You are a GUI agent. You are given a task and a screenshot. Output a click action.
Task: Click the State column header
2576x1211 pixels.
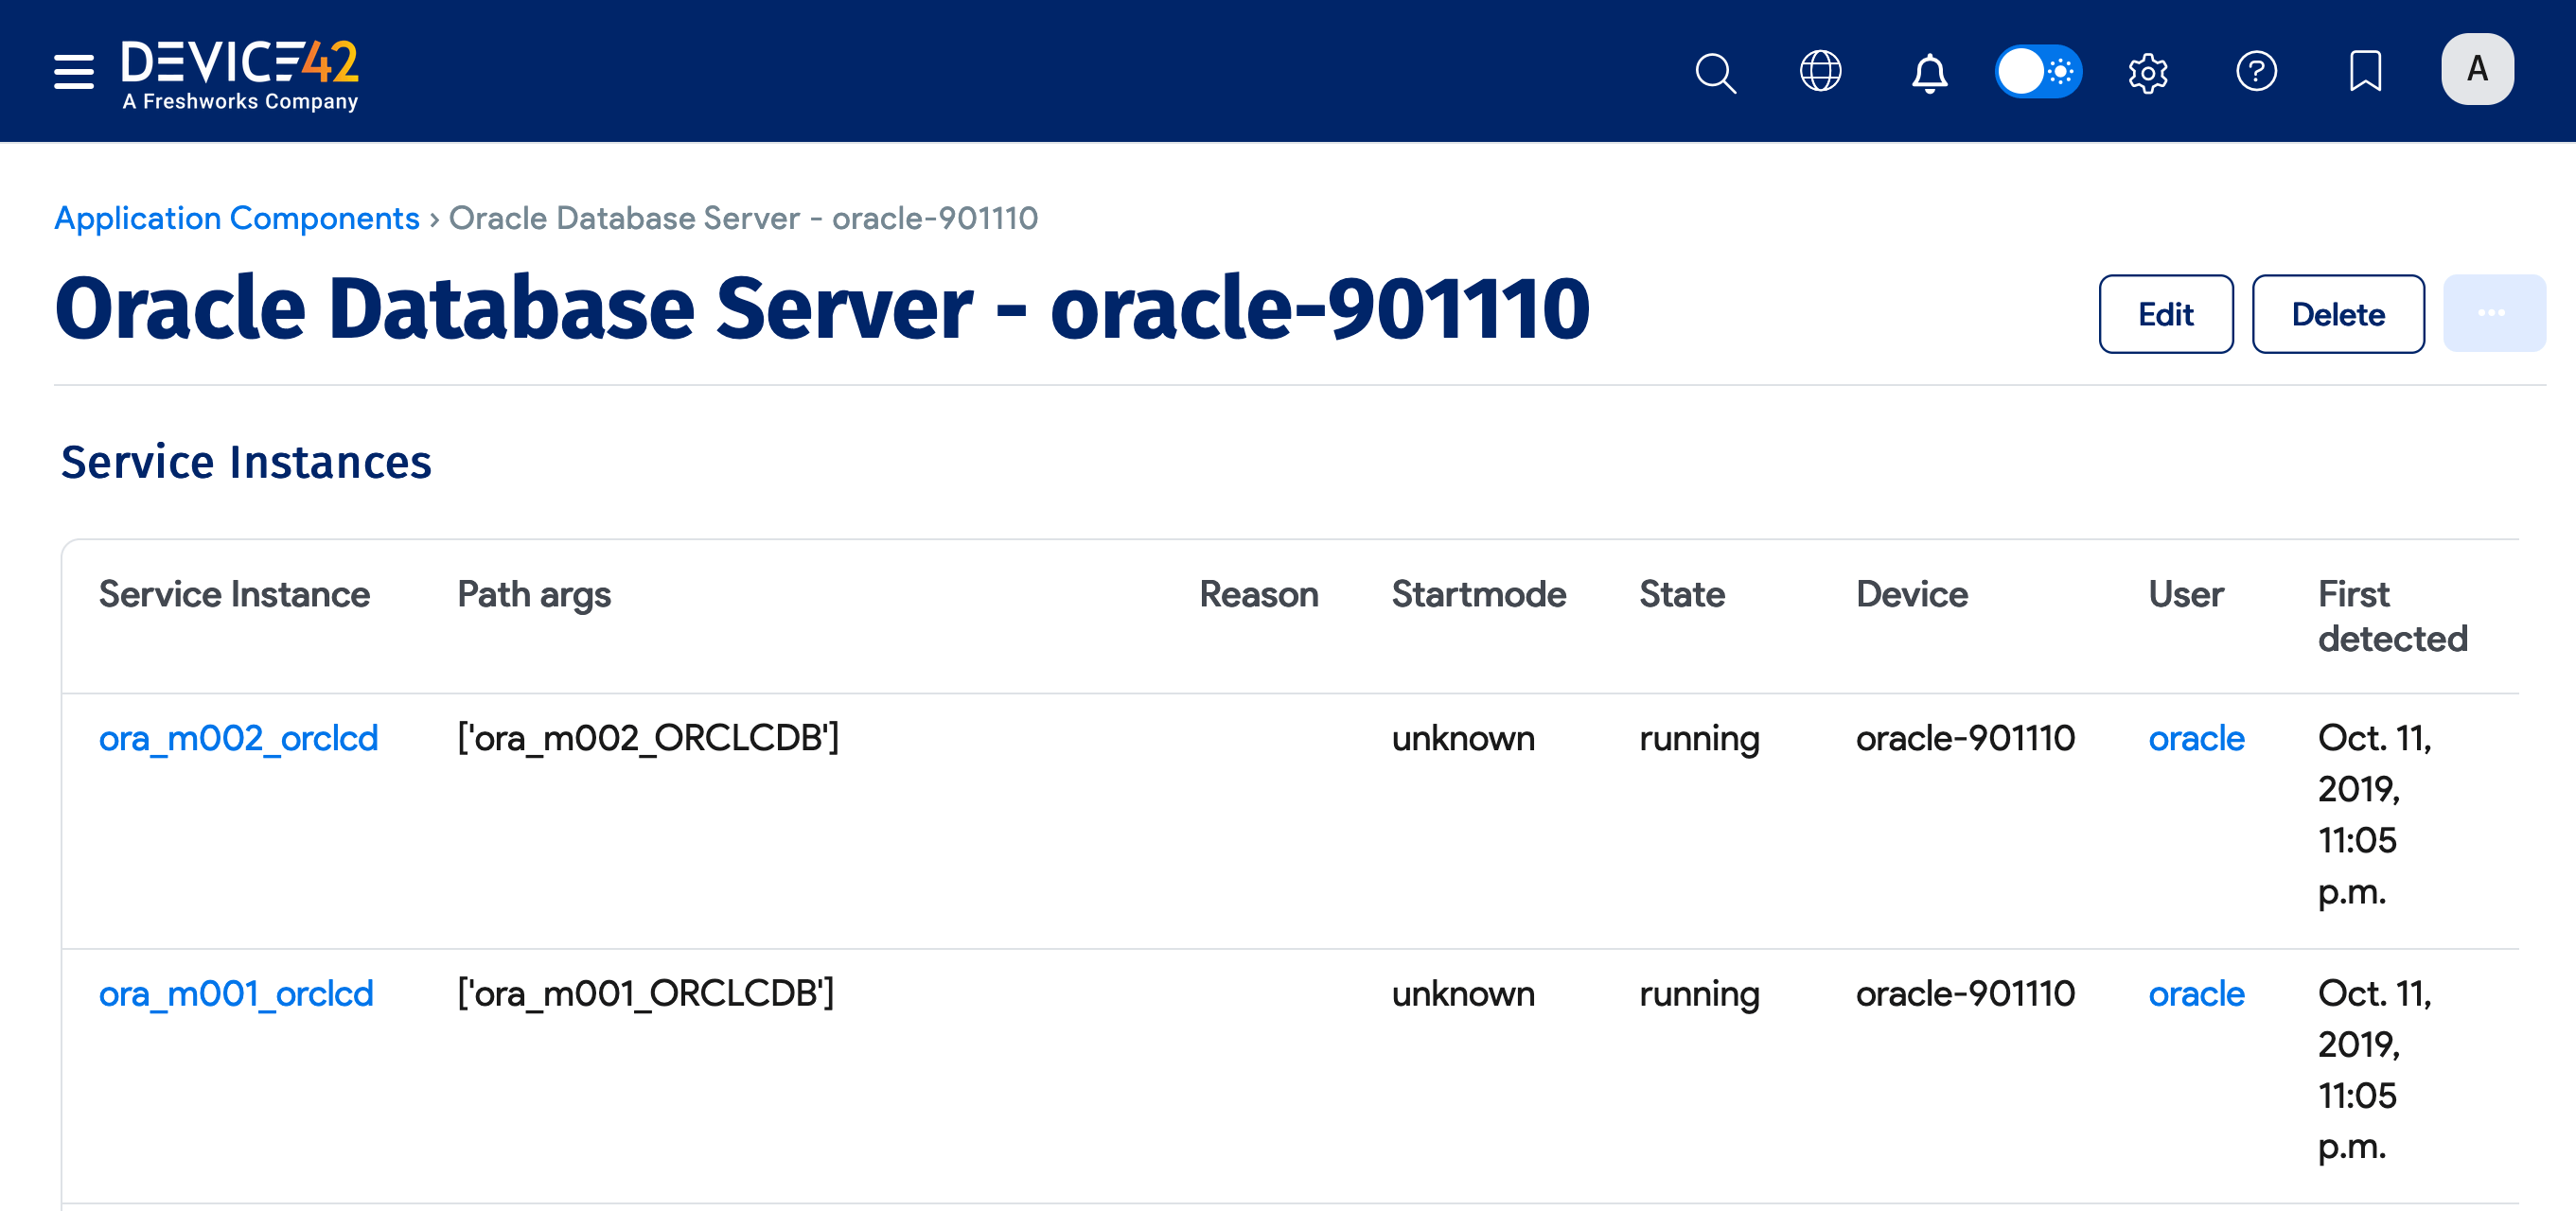point(1682,593)
